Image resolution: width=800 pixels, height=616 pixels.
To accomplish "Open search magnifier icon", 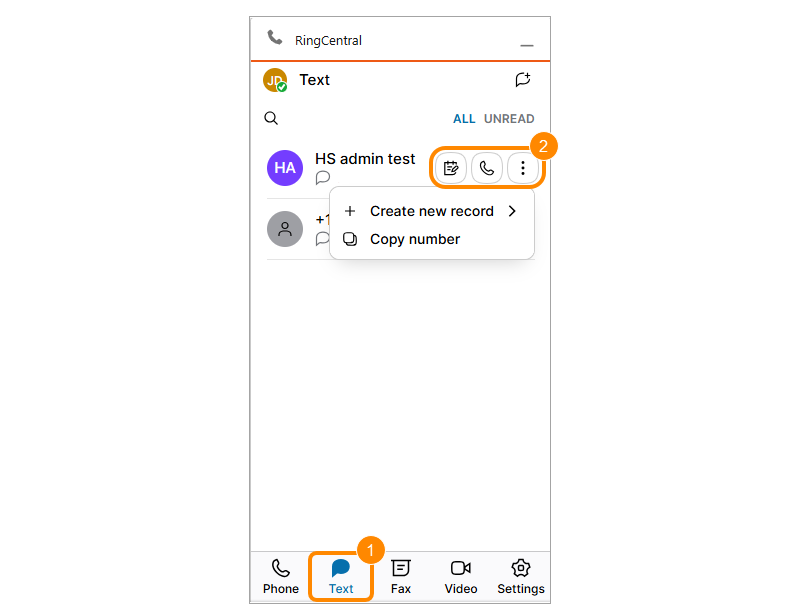I will tap(271, 118).
